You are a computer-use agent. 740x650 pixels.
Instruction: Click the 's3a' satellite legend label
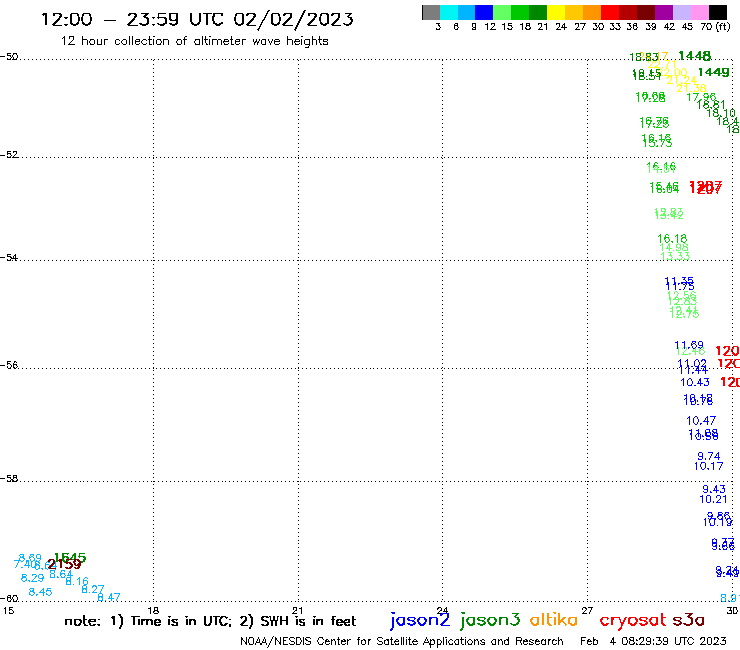pyautogui.click(x=689, y=620)
